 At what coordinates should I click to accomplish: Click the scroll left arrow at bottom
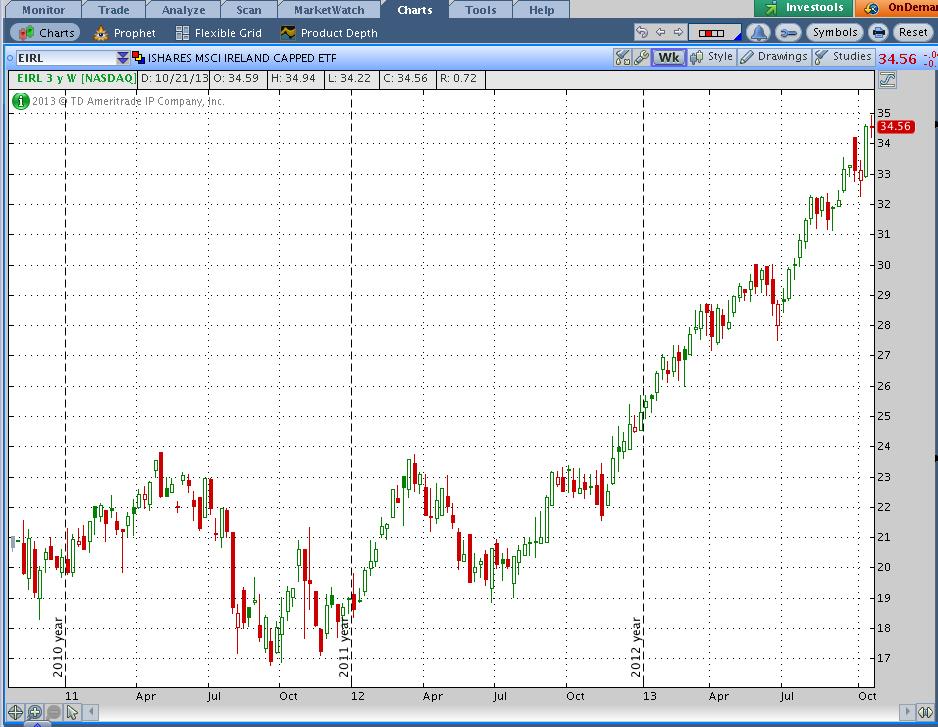(91, 712)
